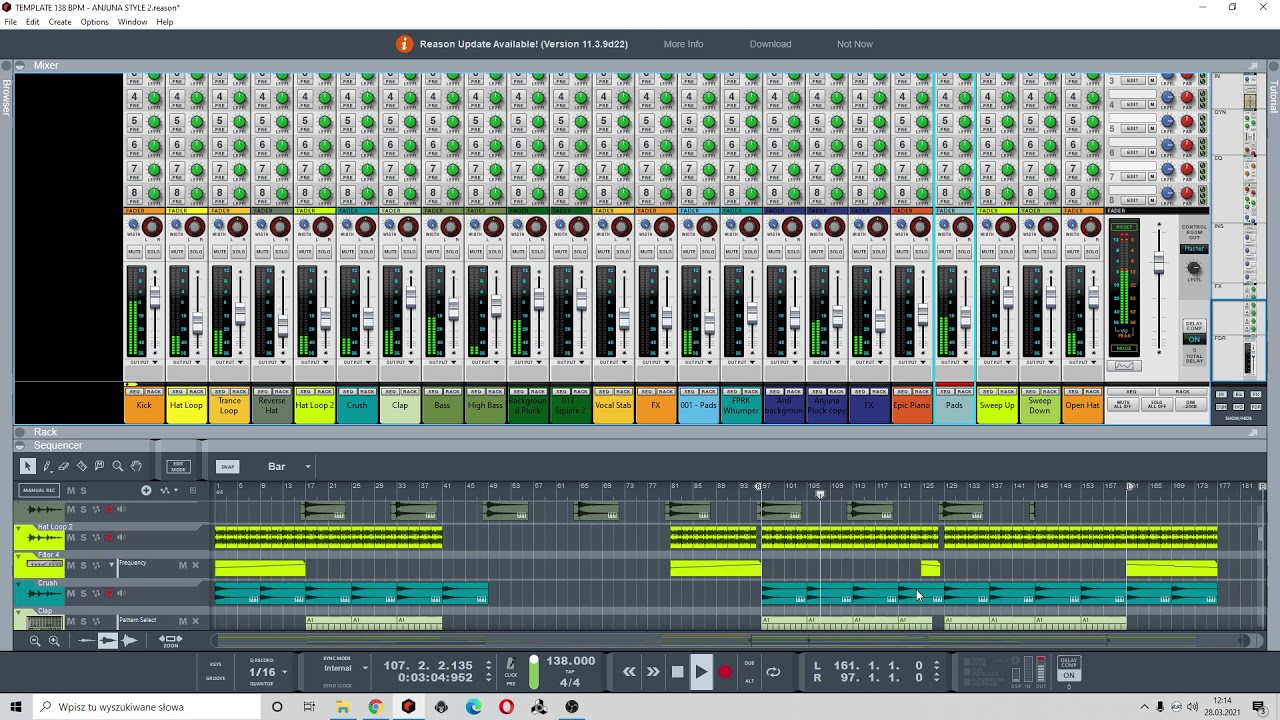
Task: Toggle Edit Mode in the sequencer
Action: (178, 466)
